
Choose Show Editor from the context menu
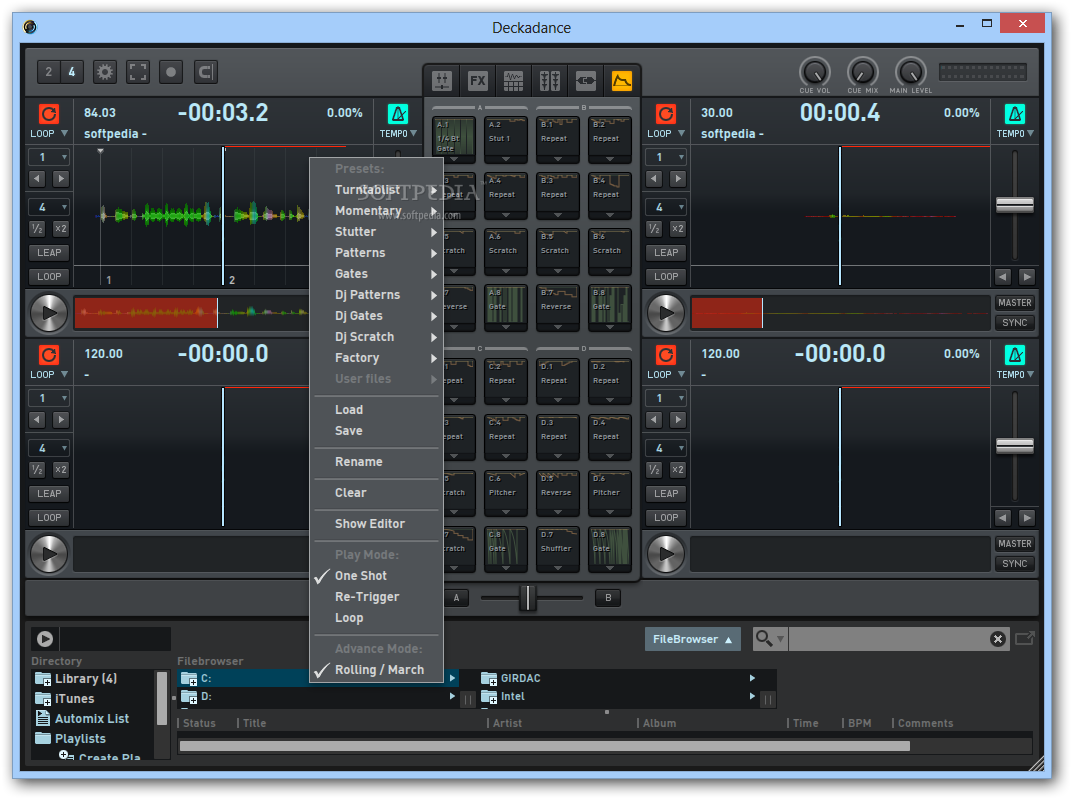(x=376, y=524)
